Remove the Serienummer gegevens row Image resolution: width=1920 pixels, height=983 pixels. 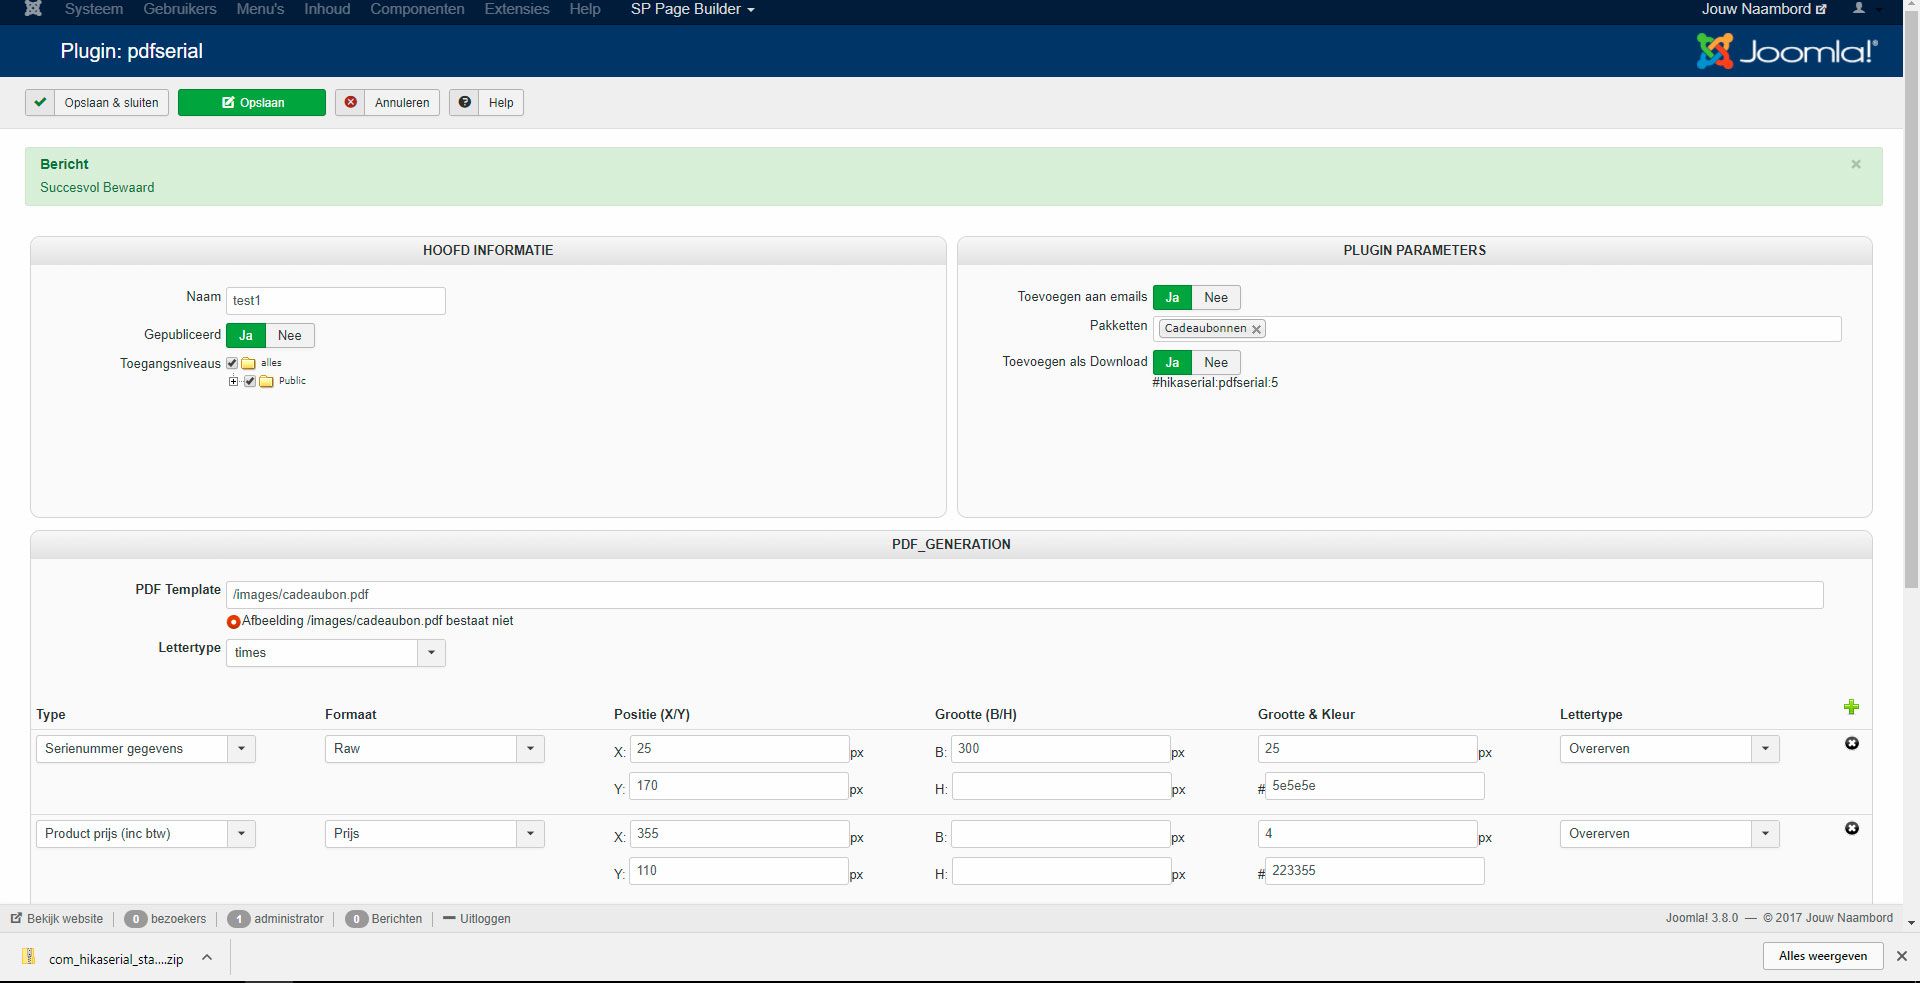pos(1851,743)
